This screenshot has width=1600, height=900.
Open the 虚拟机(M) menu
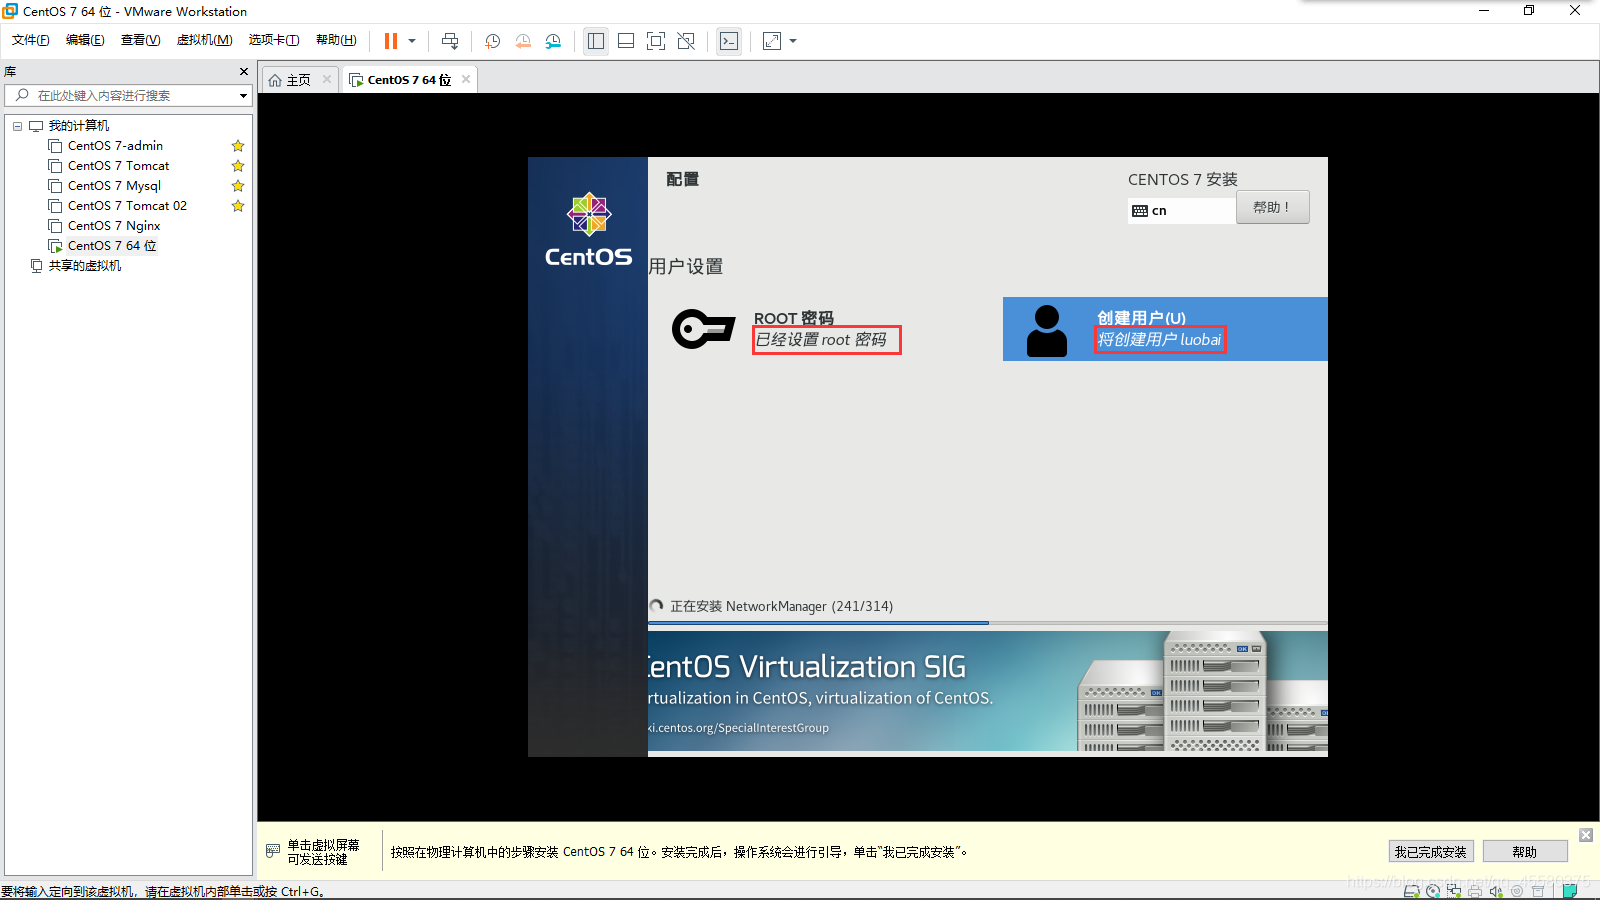[204, 40]
